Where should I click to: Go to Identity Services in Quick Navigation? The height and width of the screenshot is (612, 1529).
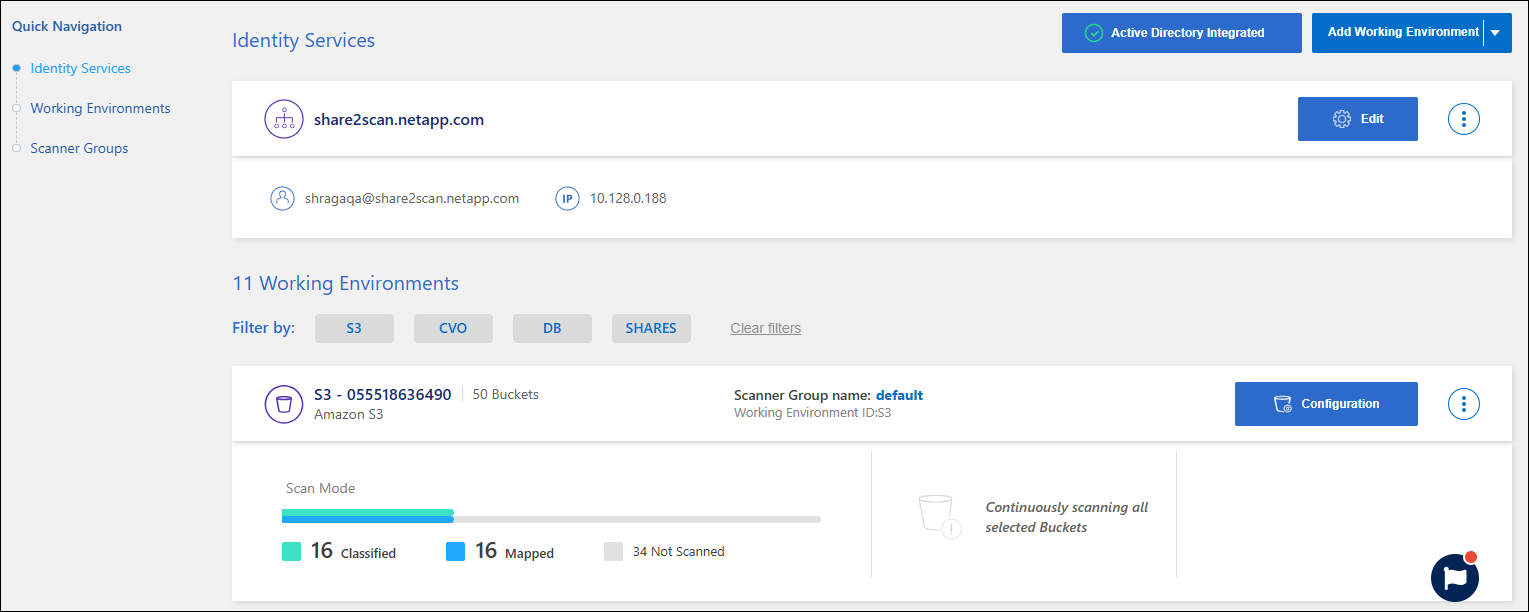tap(80, 69)
